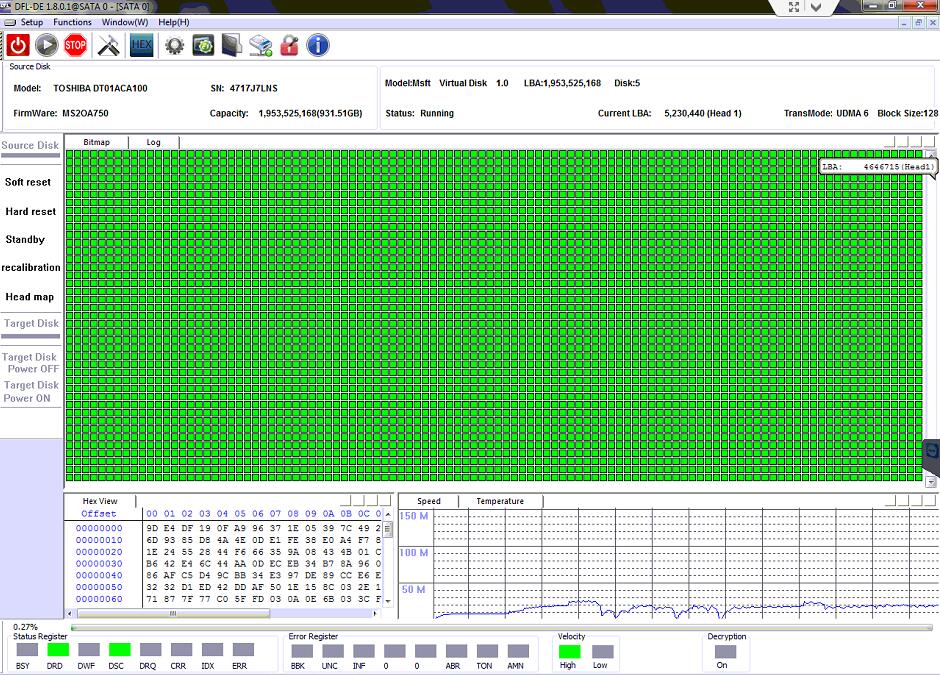The height and width of the screenshot is (675, 940).
Task: Click hex view scroll up arrow
Action: 388,514
